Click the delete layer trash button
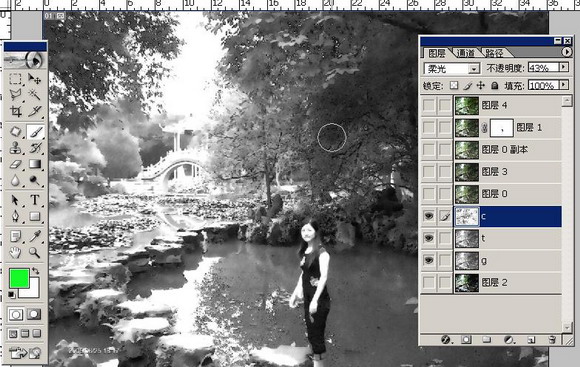Viewport: 580px width, 367px height. [552, 340]
